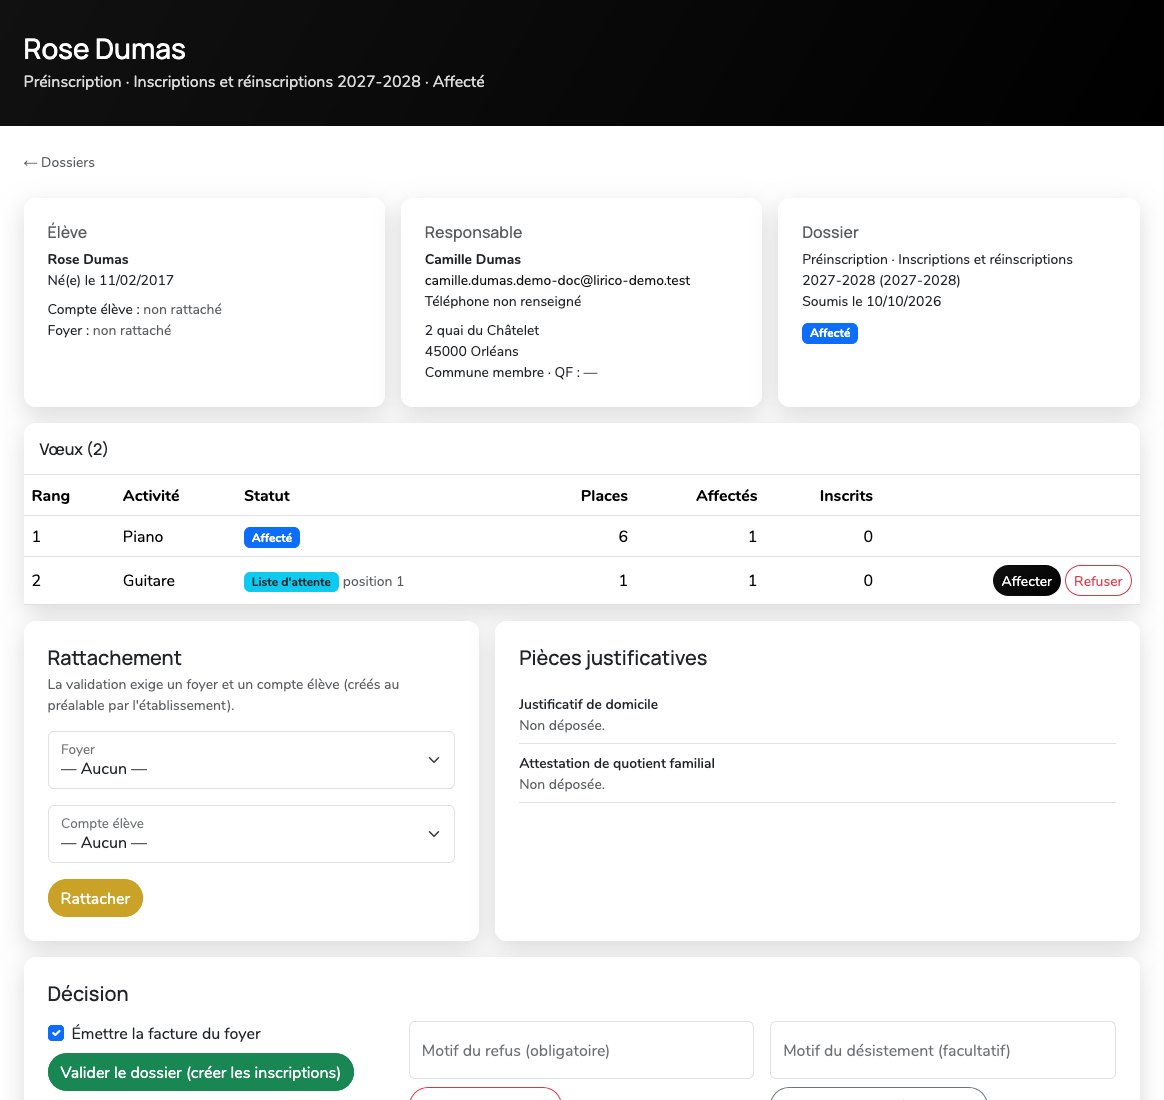The width and height of the screenshot is (1164, 1100).
Task: Select the email camille.dumas.demo-doc@lirico-demo.test
Action: [558, 281]
